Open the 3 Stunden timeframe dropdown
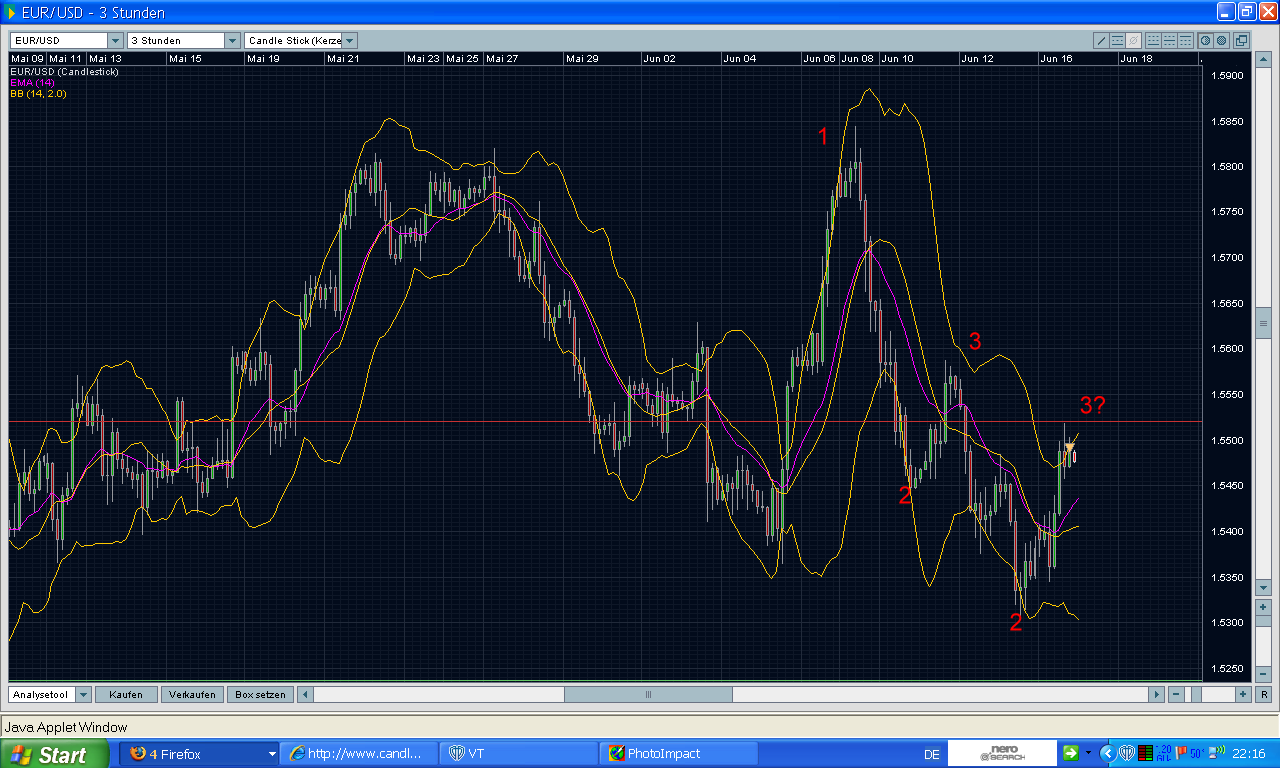This screenshot has height=768, width=1280. click(x=232, y=41)
